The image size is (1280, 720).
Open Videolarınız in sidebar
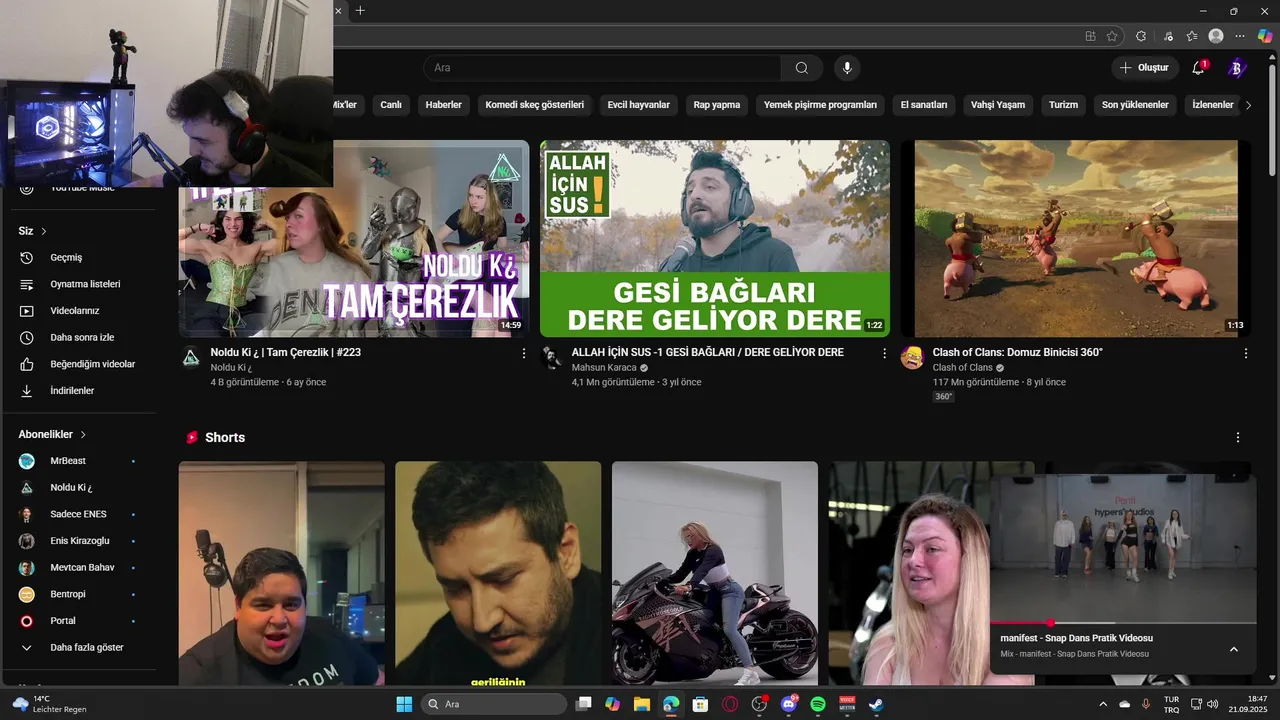tap(80, 311)
